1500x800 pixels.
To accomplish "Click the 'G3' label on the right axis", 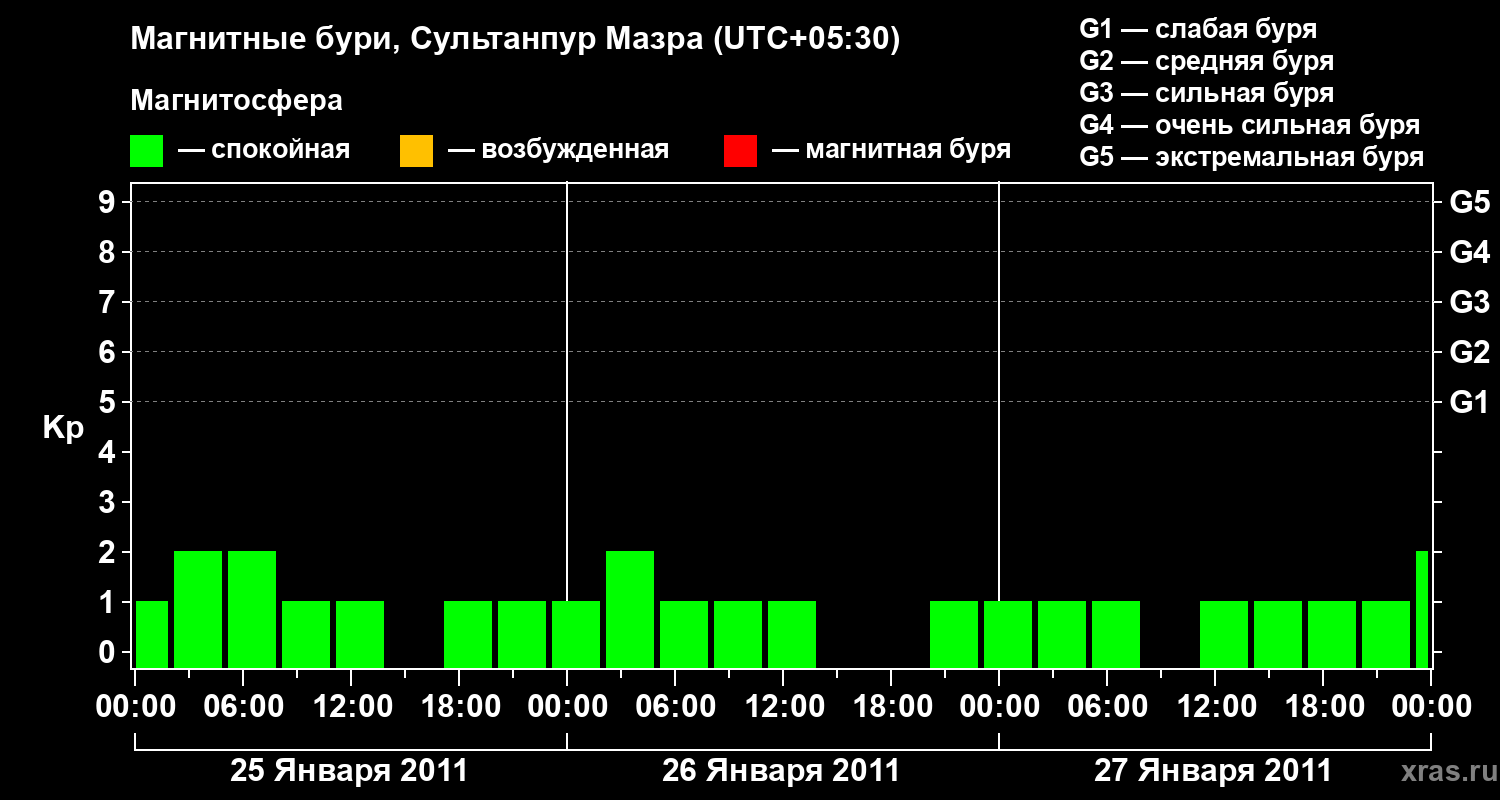I will 1469,302.
